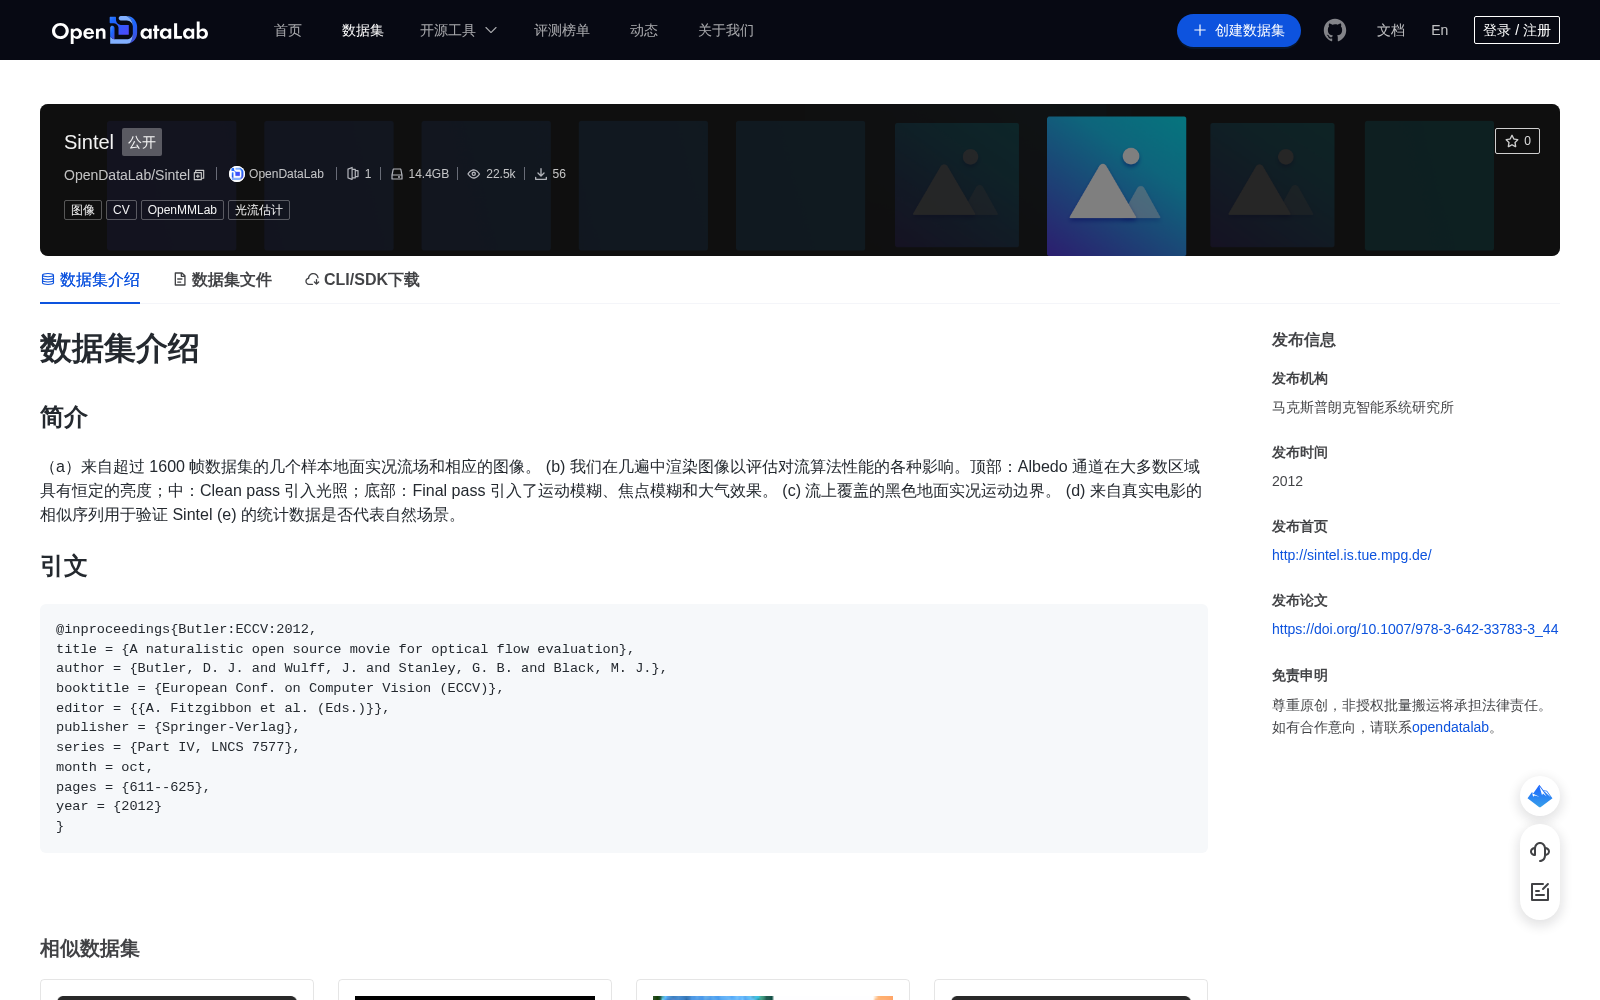Open 关于我们 in navigation
The width and height of the screenshot is (1600, 1000).
tap(726, 30)
